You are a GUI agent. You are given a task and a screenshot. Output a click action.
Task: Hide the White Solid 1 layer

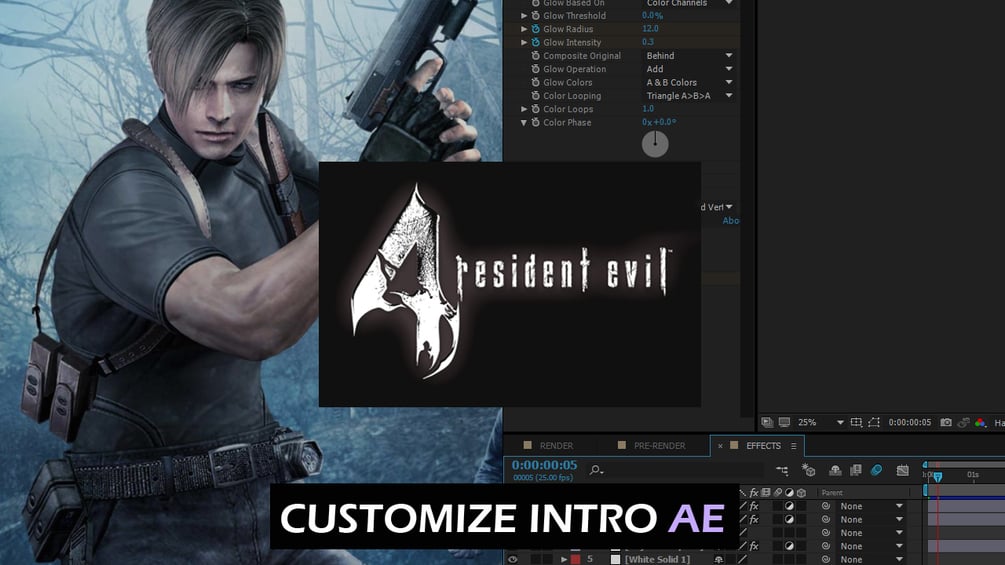click(513, 559)
